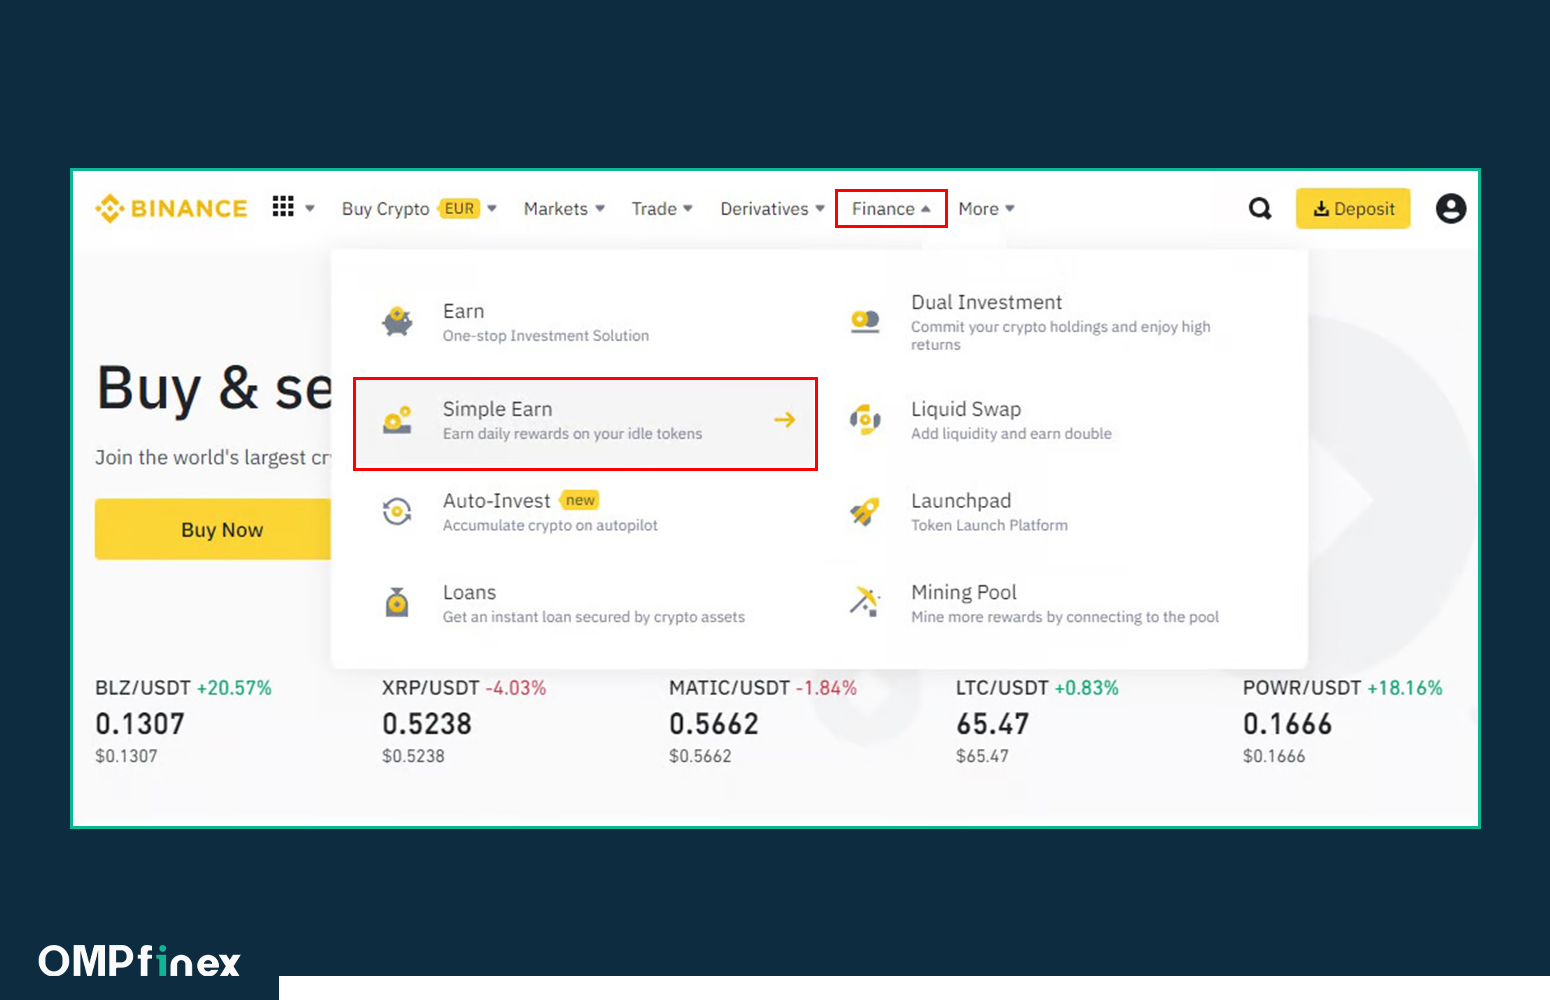1550x1000 pixels.
Task: Click the Liquid Swap icon
Action: click(x=865, y=420)
